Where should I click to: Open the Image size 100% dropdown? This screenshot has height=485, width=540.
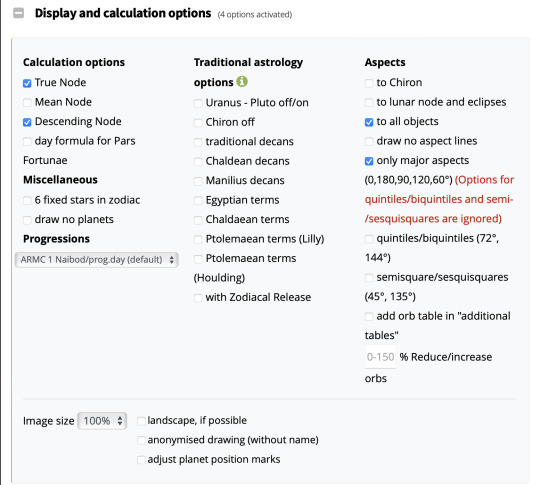[x=102, y=421]
